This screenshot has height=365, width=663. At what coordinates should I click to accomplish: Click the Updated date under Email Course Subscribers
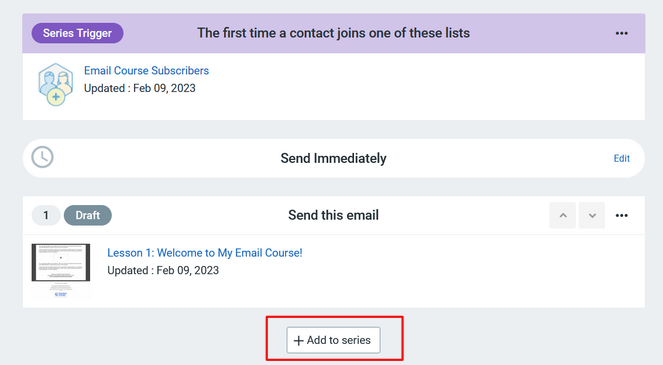tap(140, 88)
